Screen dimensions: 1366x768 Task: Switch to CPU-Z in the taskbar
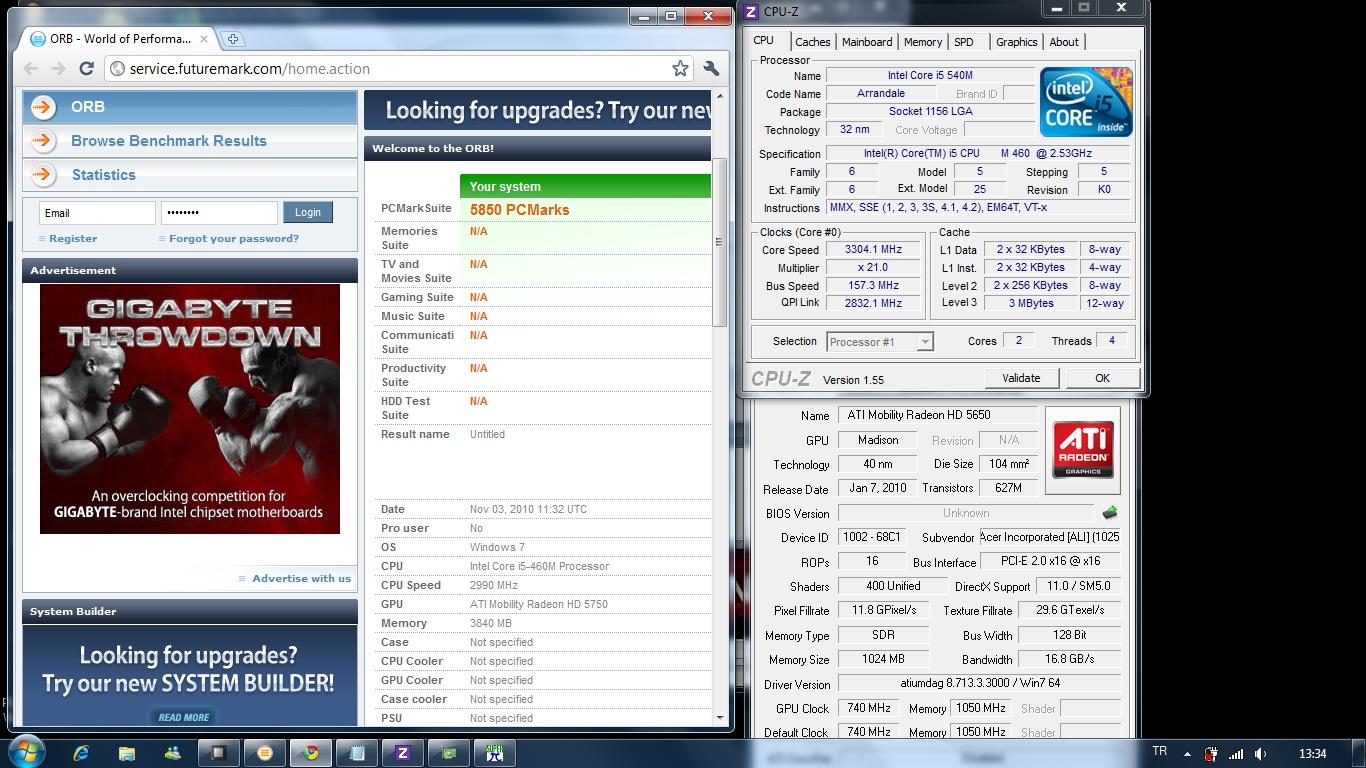[403, 753]
